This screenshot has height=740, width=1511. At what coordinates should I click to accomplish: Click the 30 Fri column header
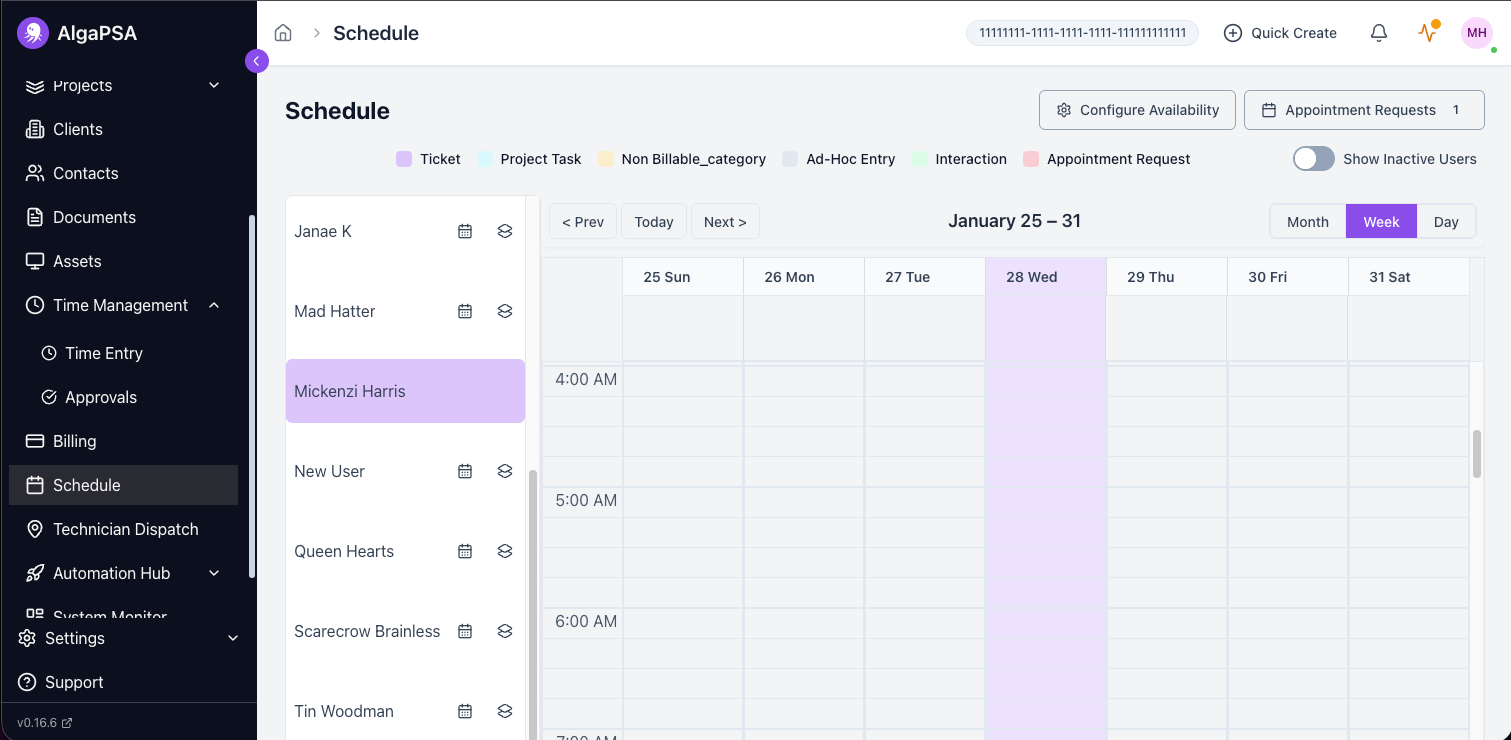point(1287,277)
